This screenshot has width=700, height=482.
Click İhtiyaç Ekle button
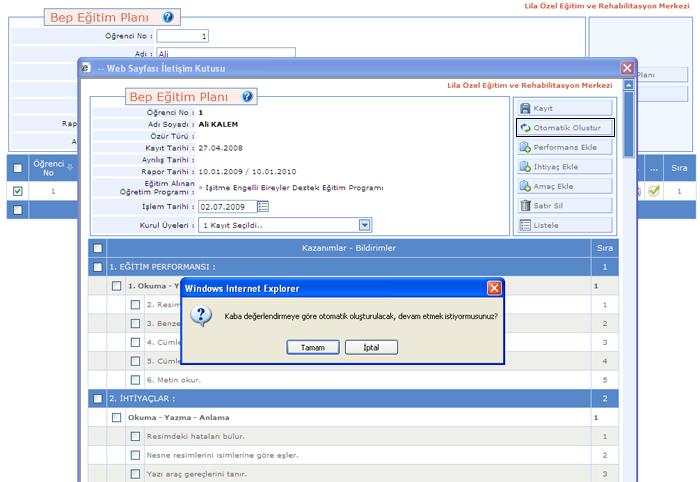point(564,166)
